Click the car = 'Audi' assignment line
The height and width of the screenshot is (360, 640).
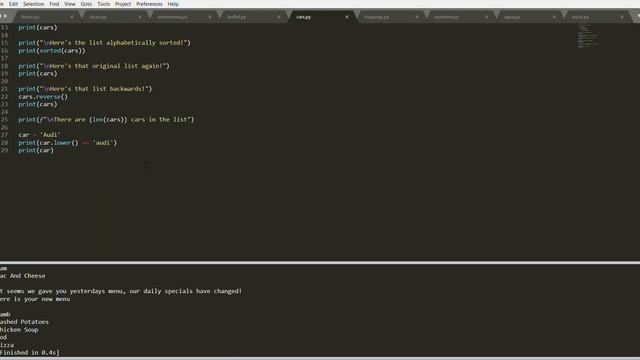[39, 135]
